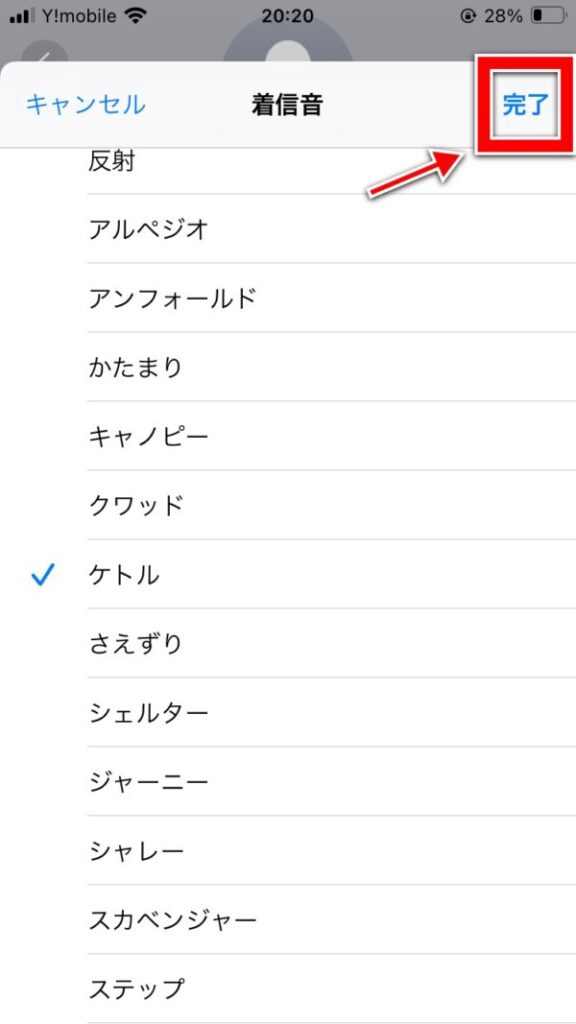Tap the checked ケトル ringtone row
The image size is (576, 1024).
click(x=288, y=574)
